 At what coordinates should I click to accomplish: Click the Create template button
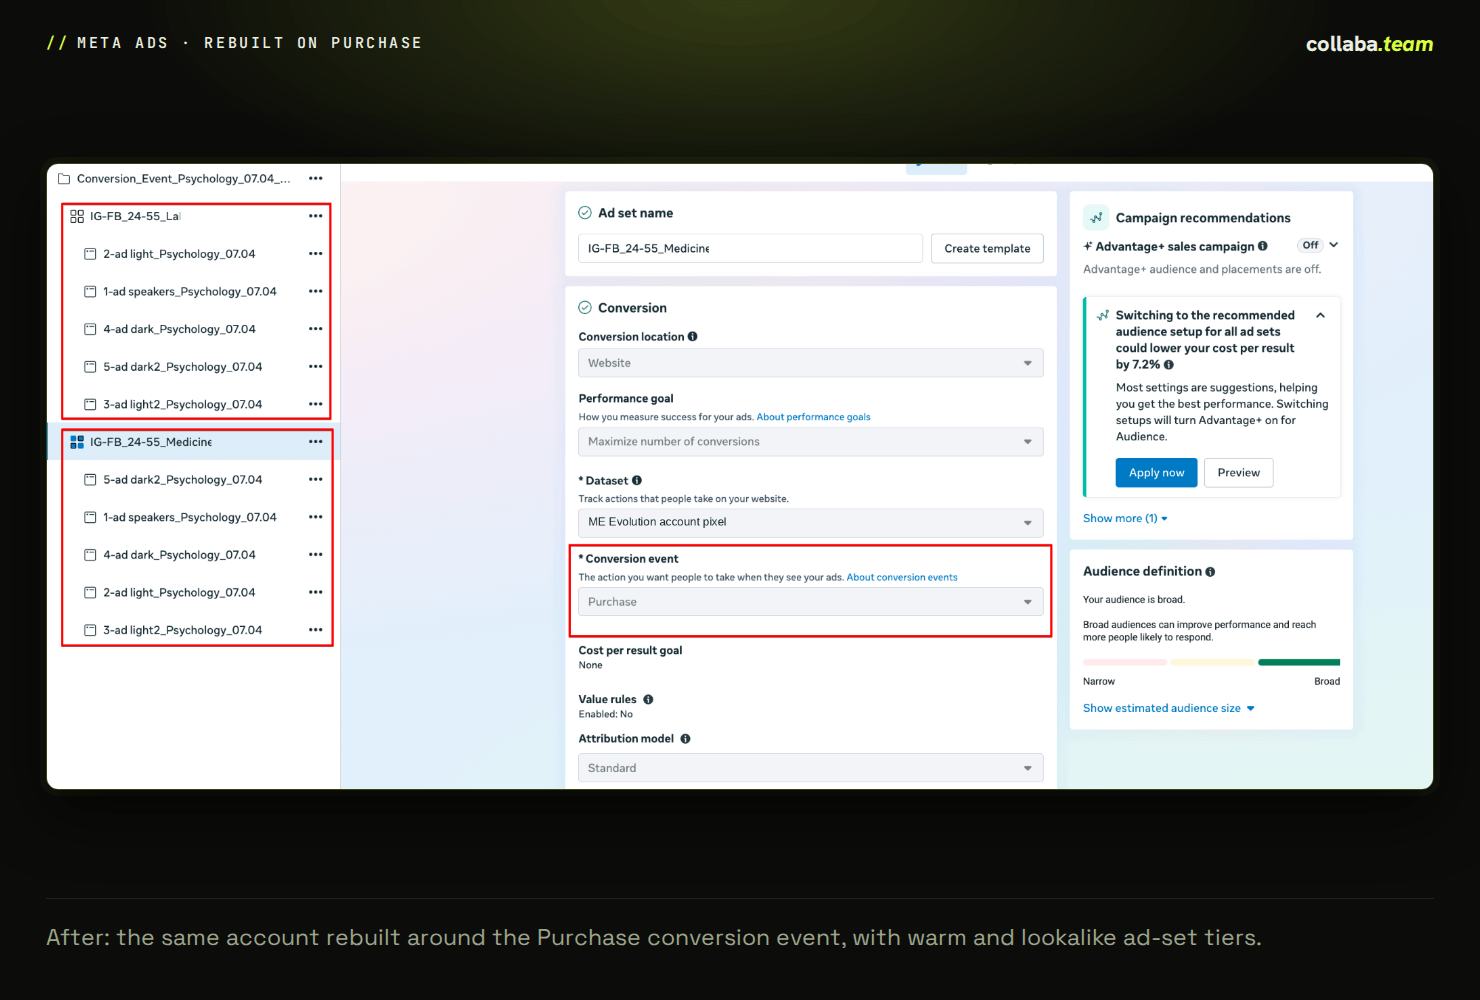pyautogui.click(x=987, y=249)
